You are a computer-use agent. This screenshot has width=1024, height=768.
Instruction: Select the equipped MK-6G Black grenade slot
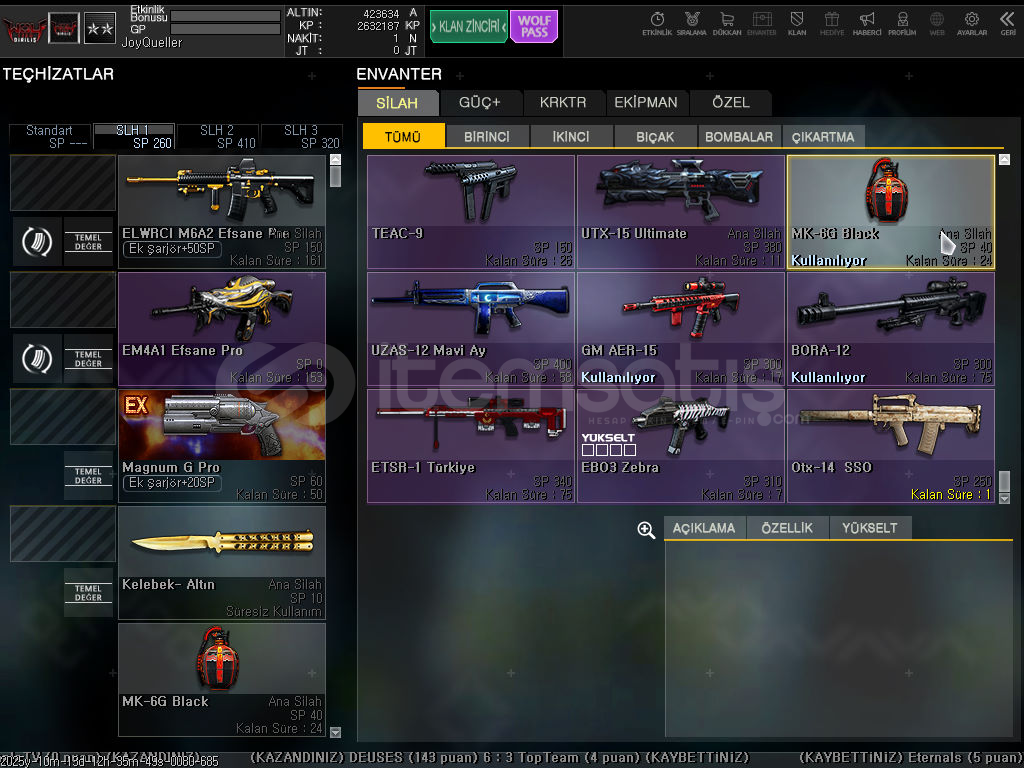222,680
